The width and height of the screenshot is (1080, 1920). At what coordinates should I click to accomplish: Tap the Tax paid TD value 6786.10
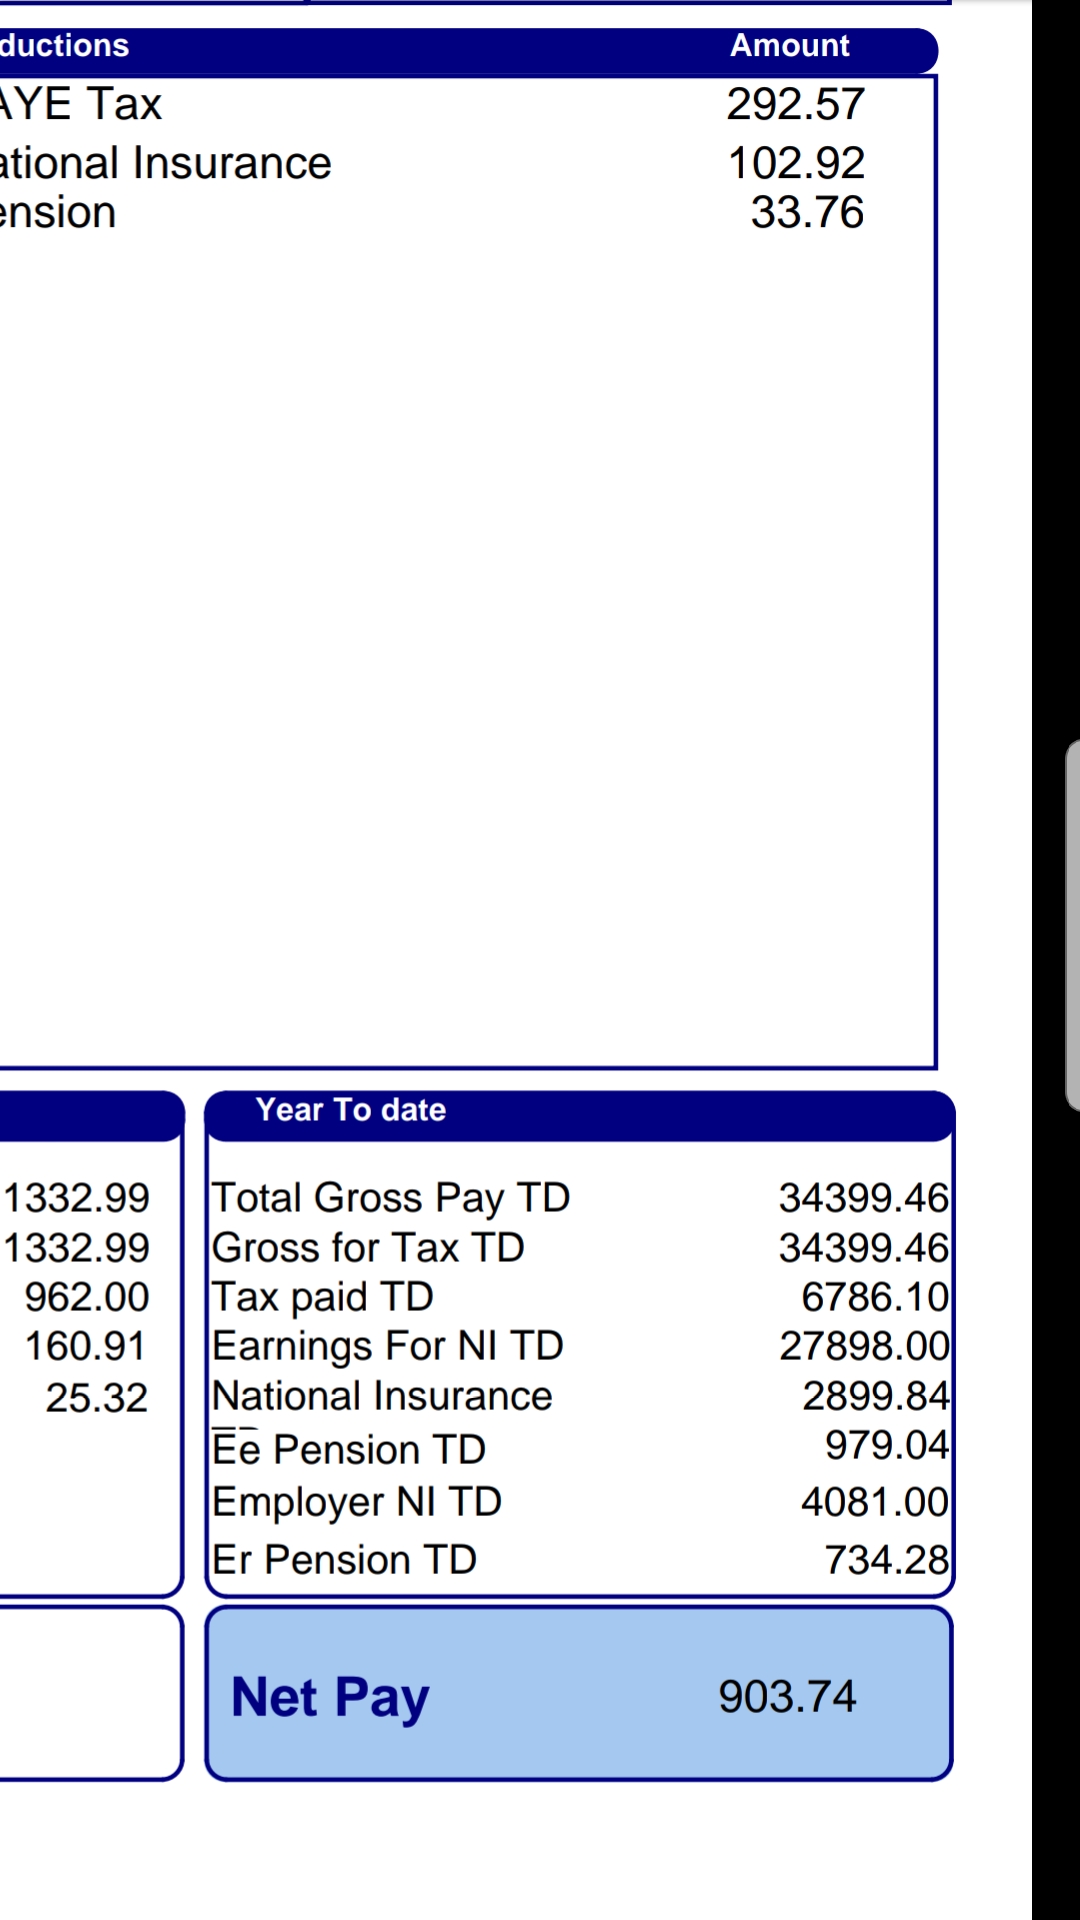click(x=874, y=1297)
